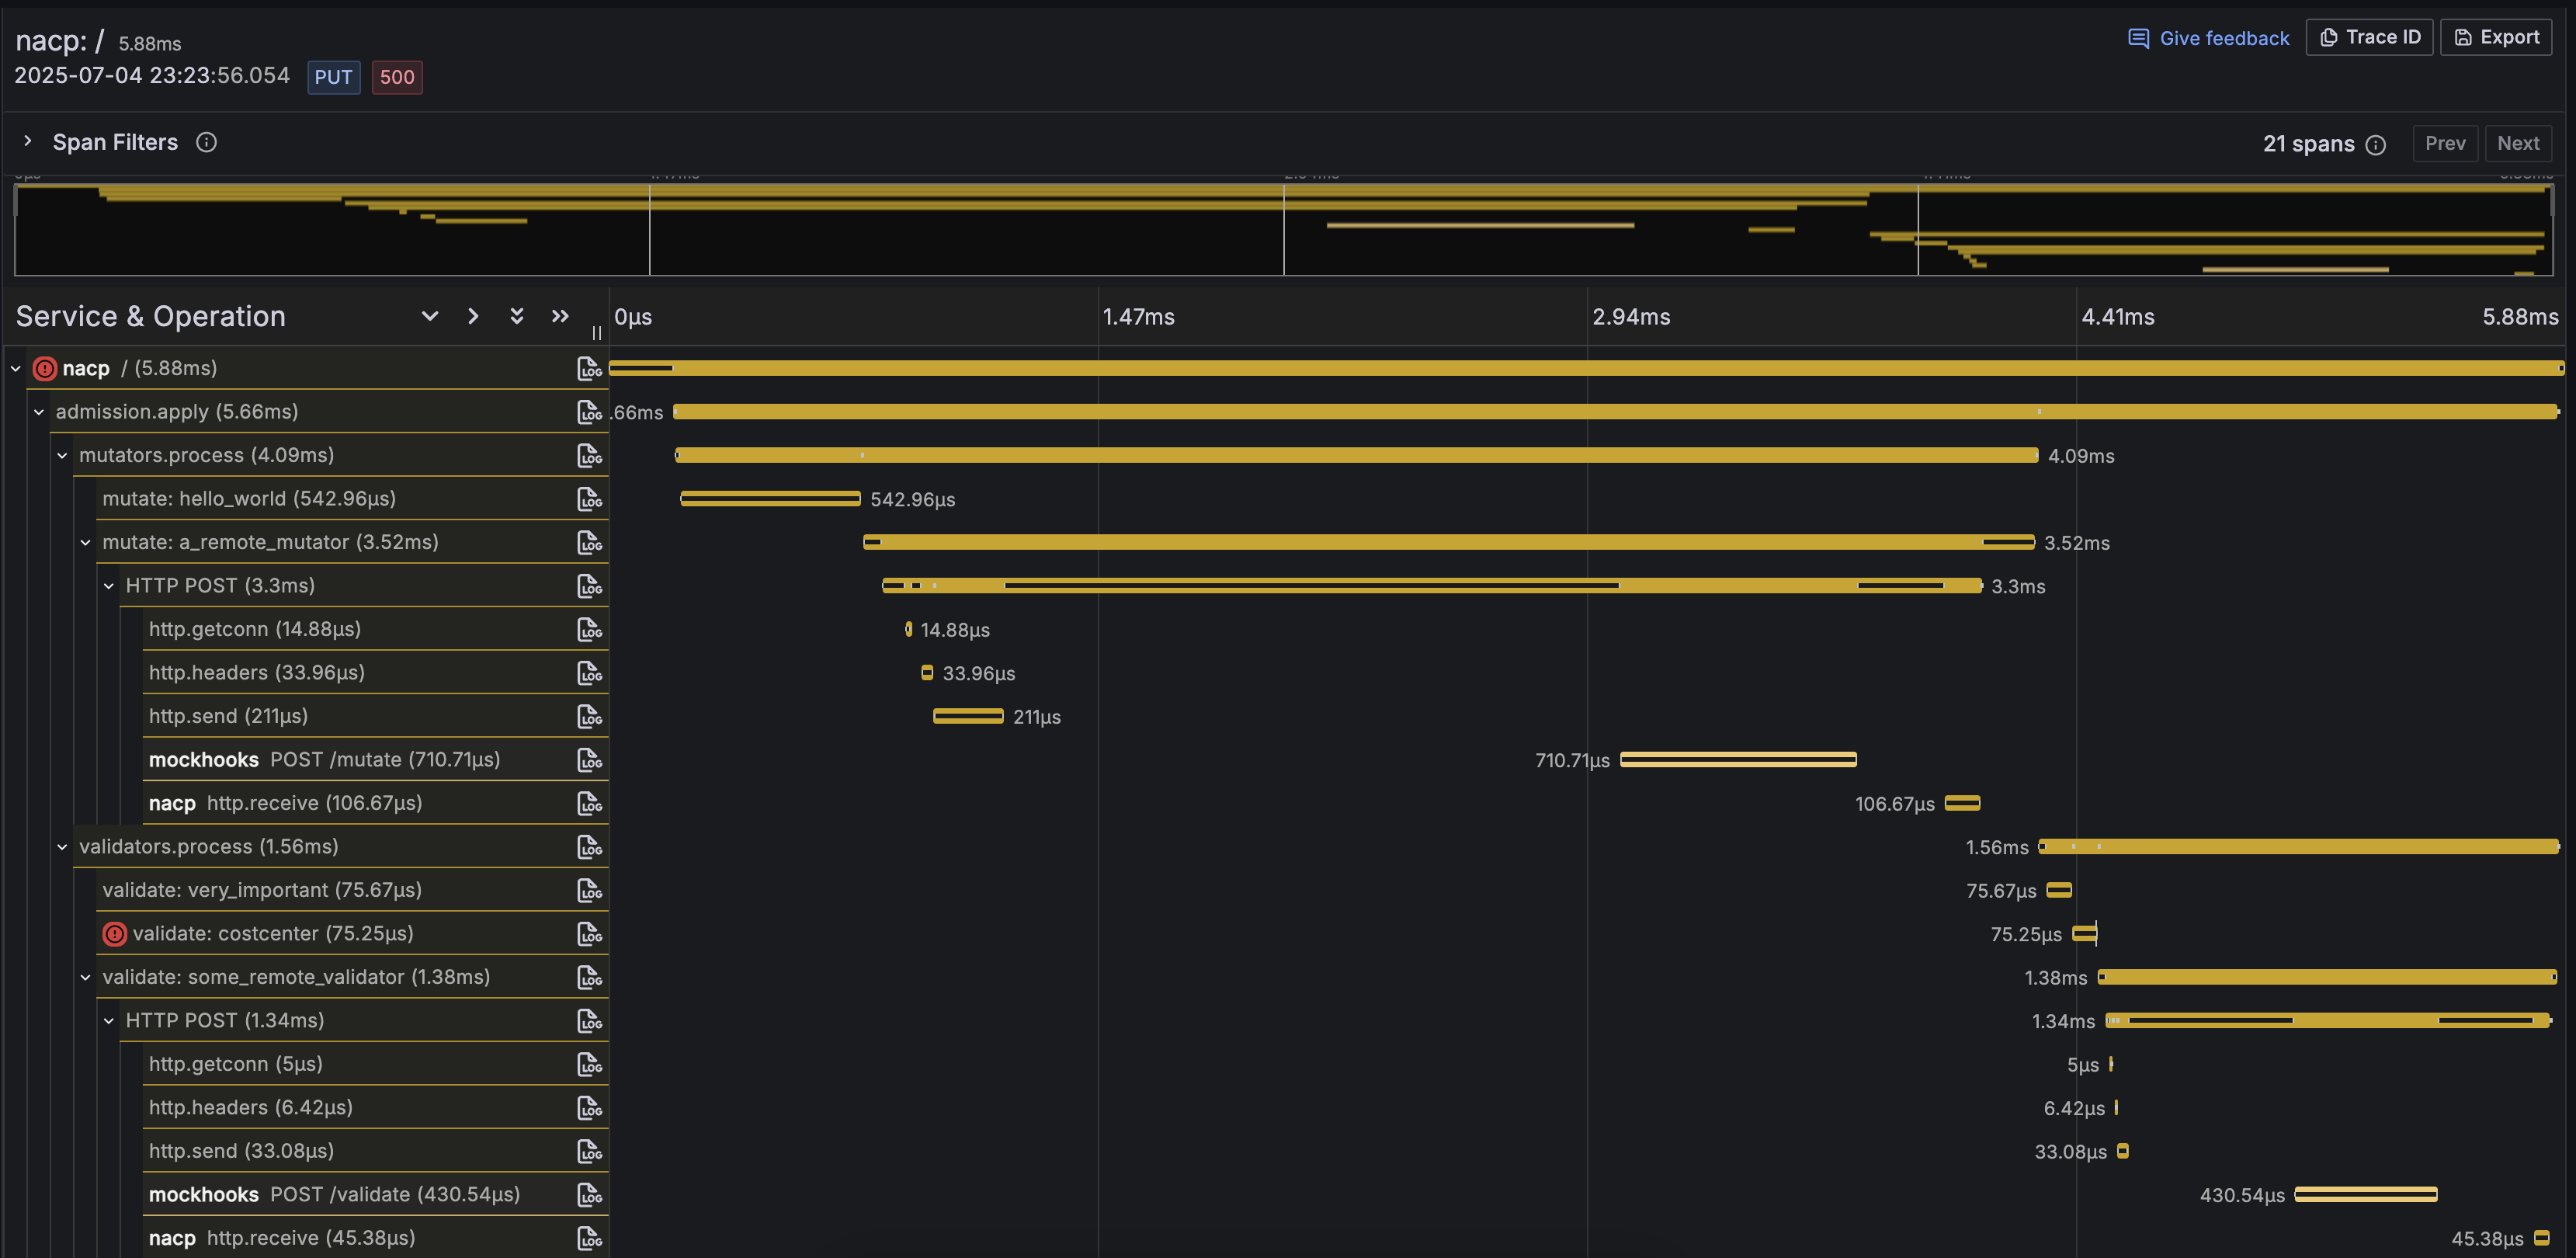Collapse mutate: a_remote_mutator span
2576x1258 pixels.
point(86,542)
